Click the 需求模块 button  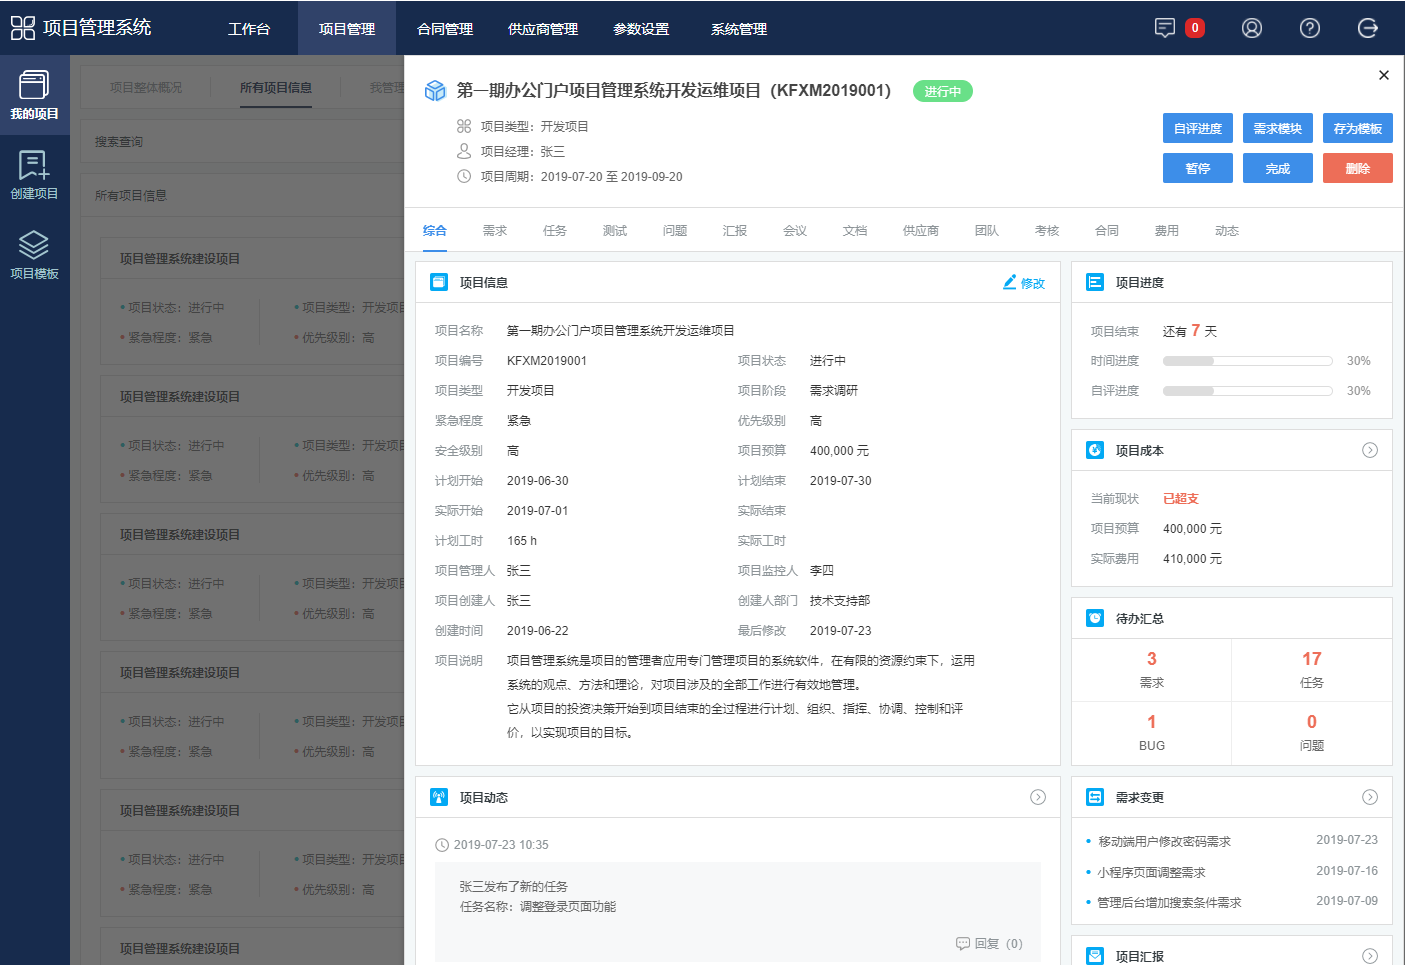1278,128
